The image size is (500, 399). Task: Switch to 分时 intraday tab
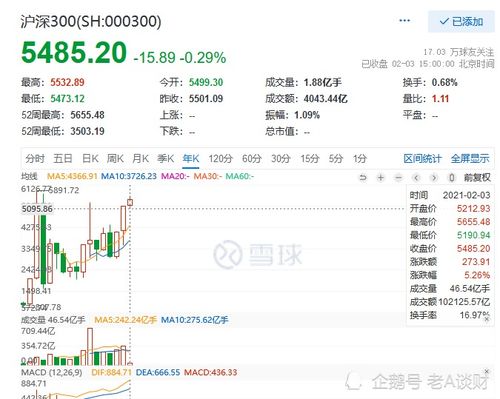[35, 159]
